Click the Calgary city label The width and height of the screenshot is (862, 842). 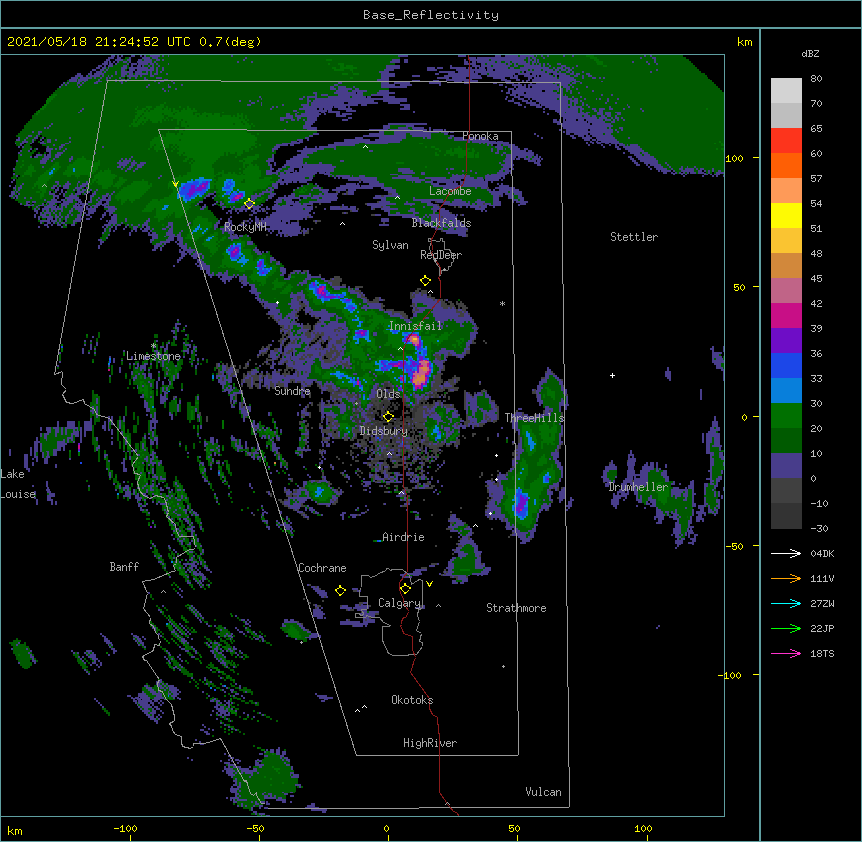point(399,603)
